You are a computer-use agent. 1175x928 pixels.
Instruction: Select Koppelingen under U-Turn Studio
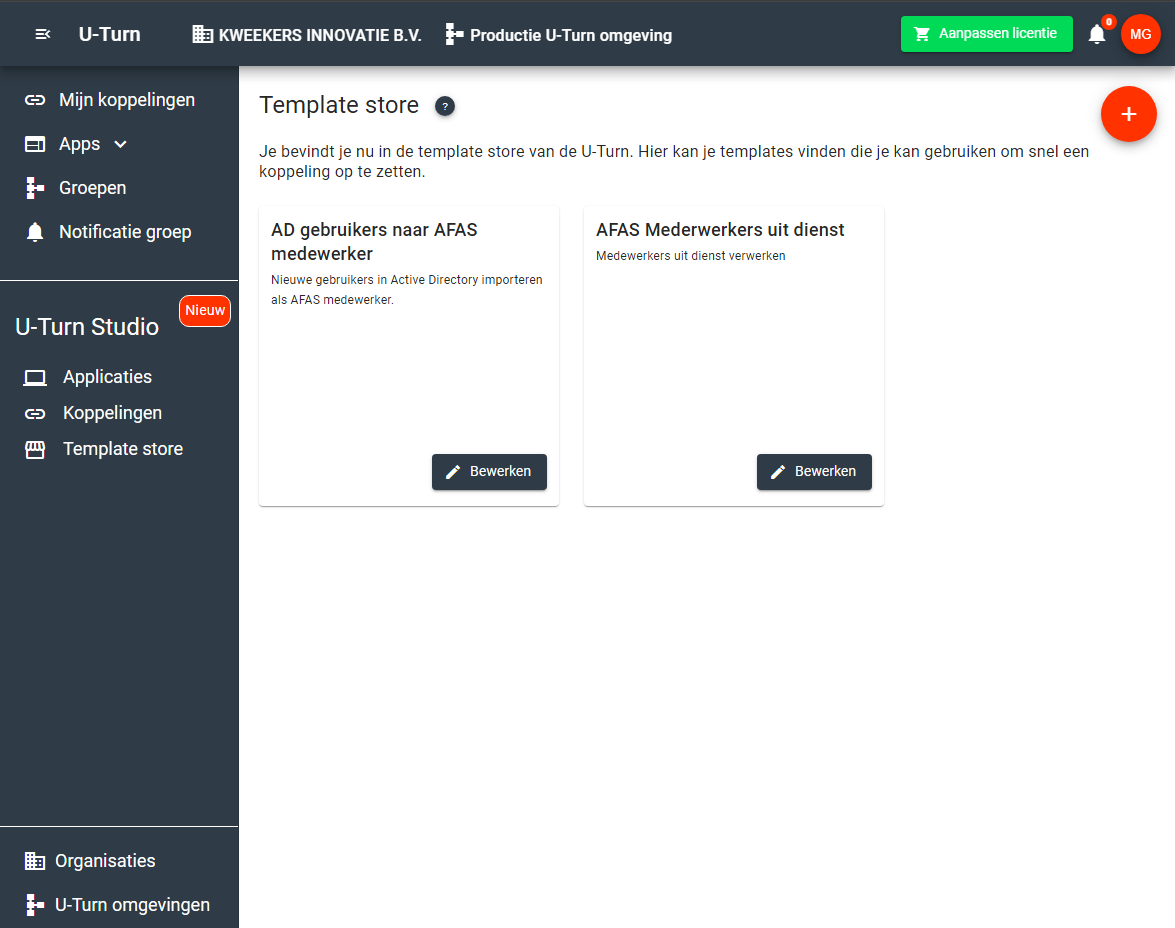click(x=112, y=413)
